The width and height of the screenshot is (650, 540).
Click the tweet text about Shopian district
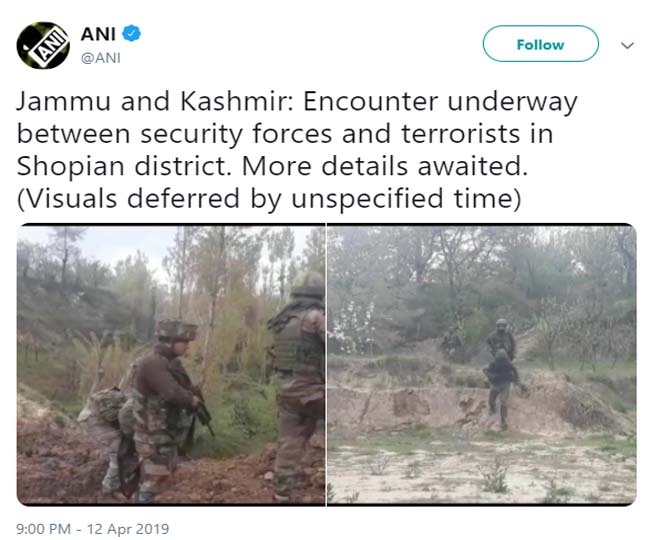297,151
